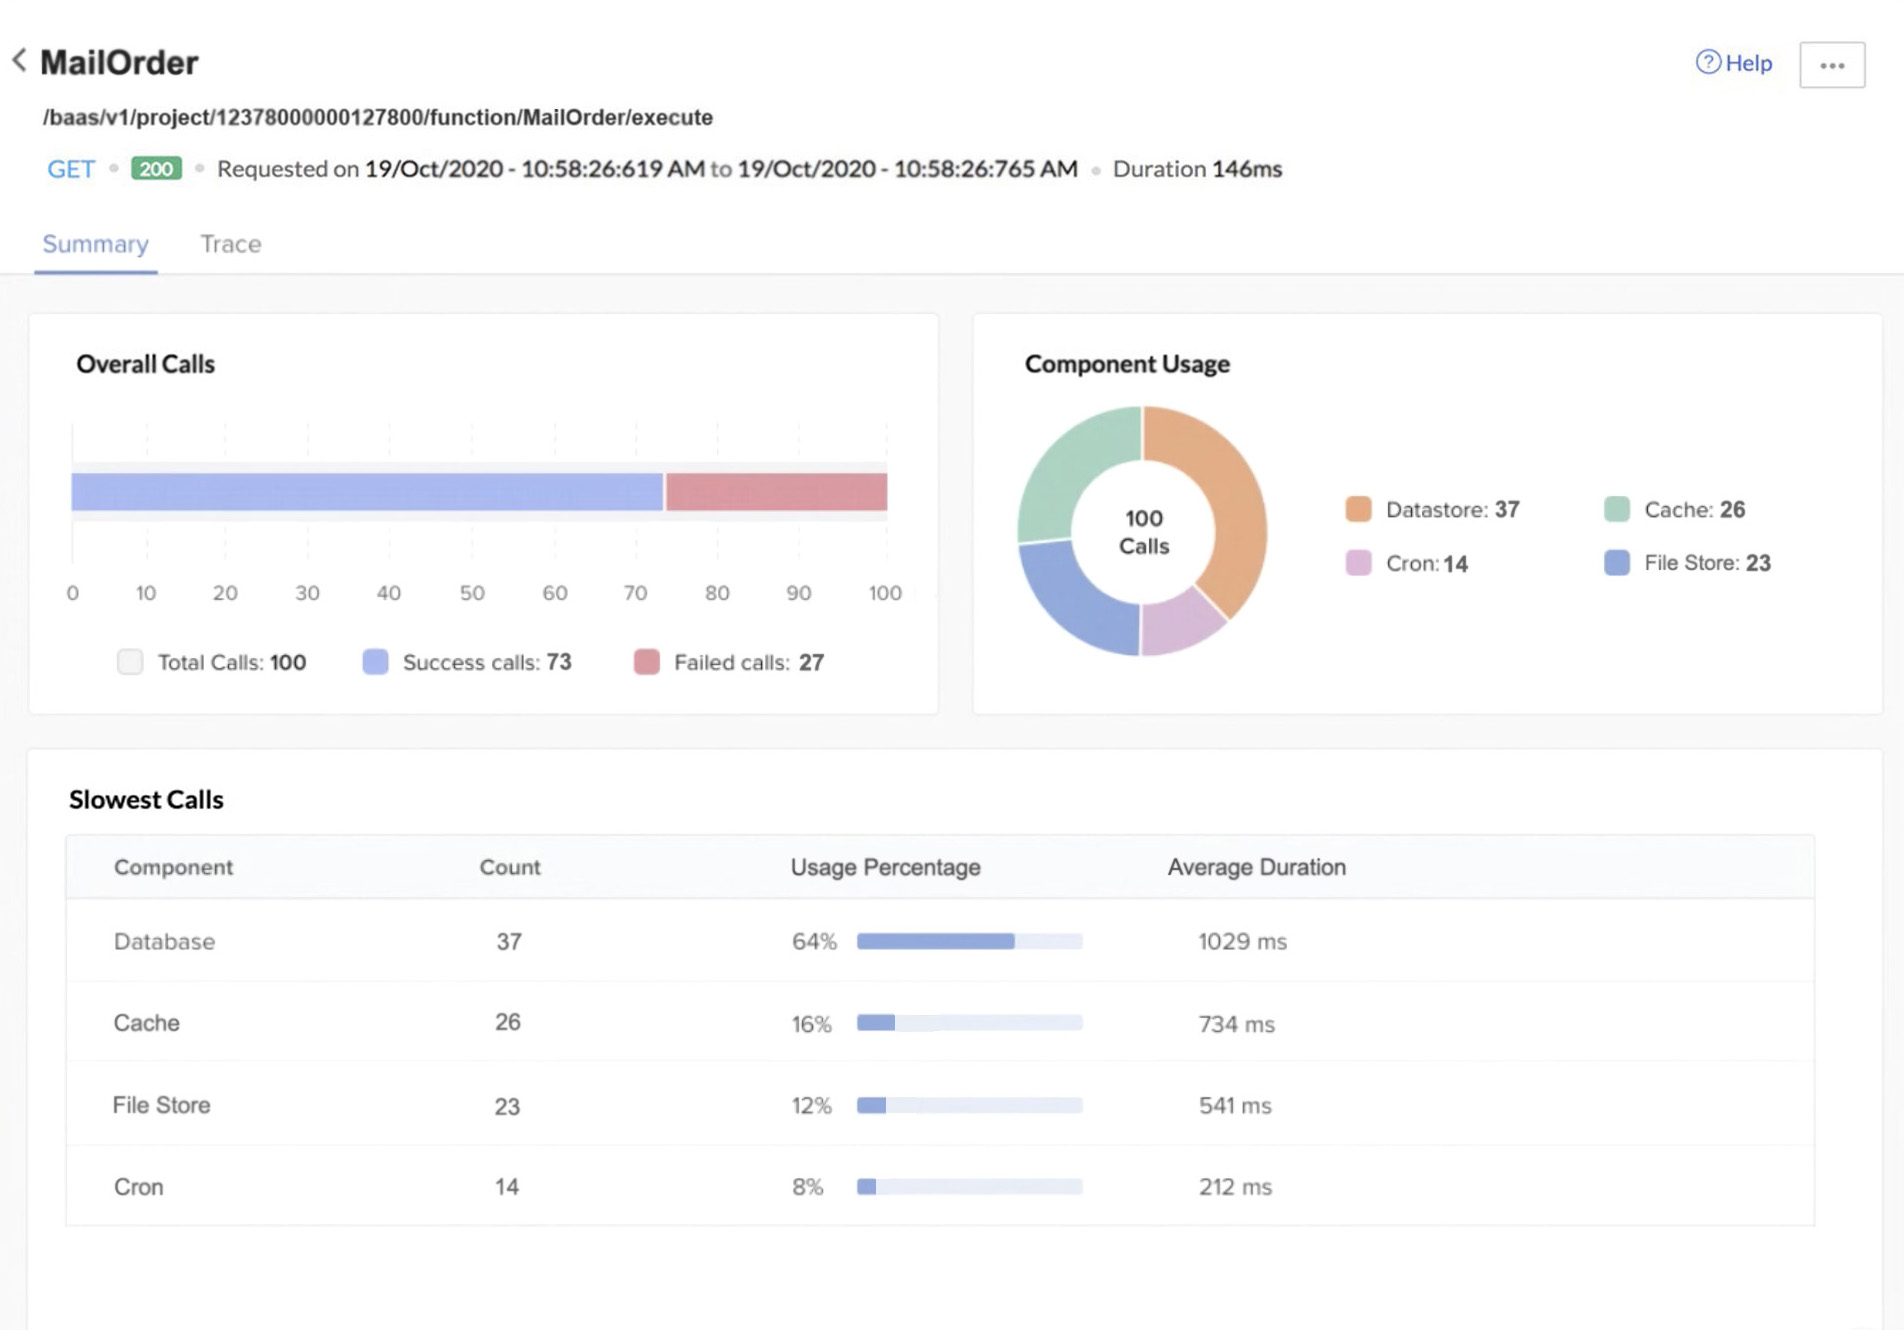The width and height of the screenshot is (1904, 1330).
Task: Select the Database row in Slowest Calls
Action: (164, 941)
